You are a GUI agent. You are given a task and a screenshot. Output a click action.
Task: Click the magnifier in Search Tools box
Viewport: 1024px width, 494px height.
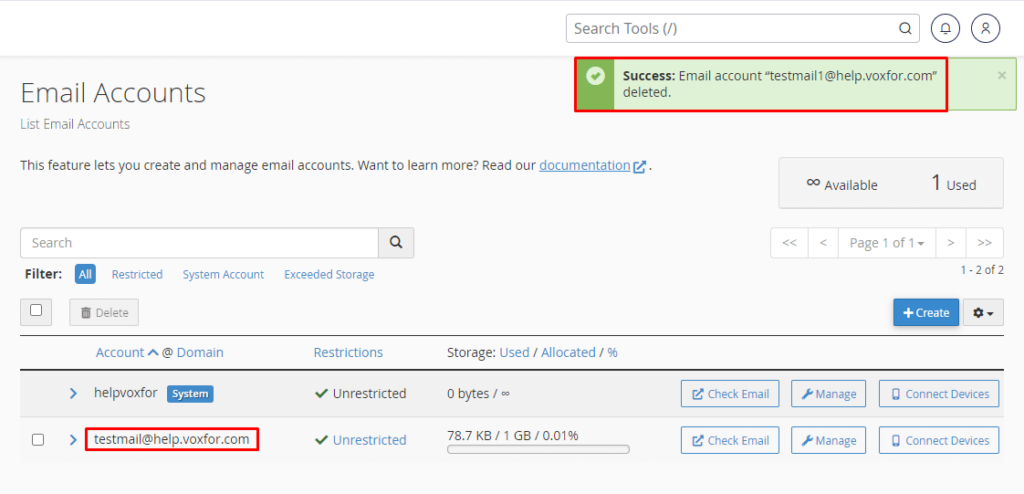pos(905,29)
